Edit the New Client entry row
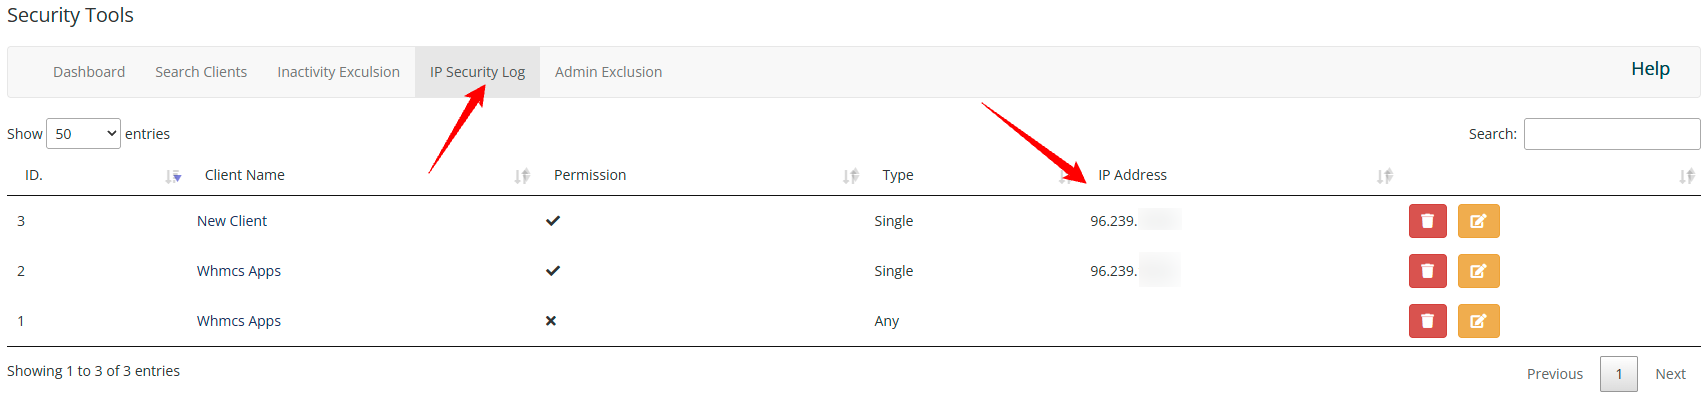Viewport: 1707px width, 394px height. [x=1478, y=221]
